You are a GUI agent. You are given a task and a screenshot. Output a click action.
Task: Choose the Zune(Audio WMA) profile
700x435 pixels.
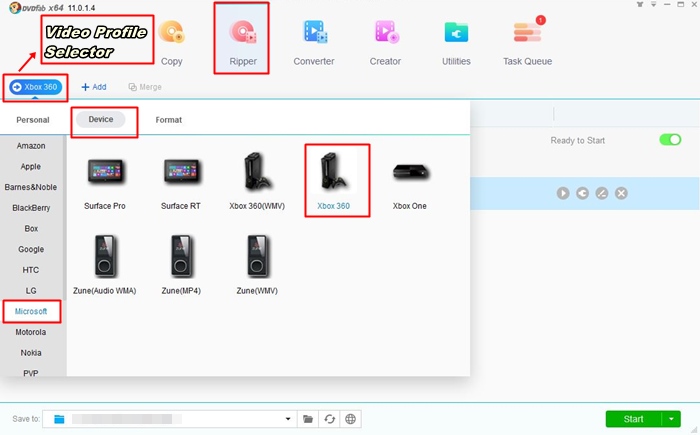tap(104, 264)
